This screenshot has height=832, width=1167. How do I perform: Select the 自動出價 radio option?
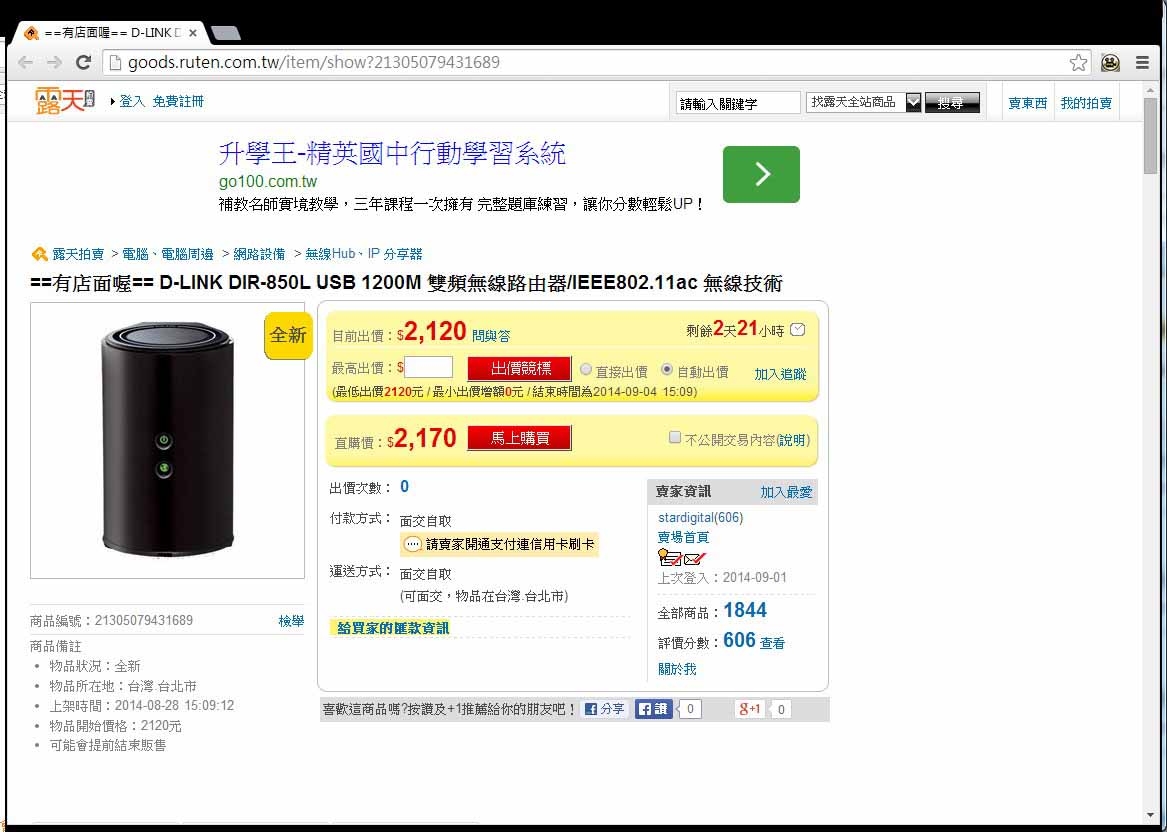click(x=667, y=369)
